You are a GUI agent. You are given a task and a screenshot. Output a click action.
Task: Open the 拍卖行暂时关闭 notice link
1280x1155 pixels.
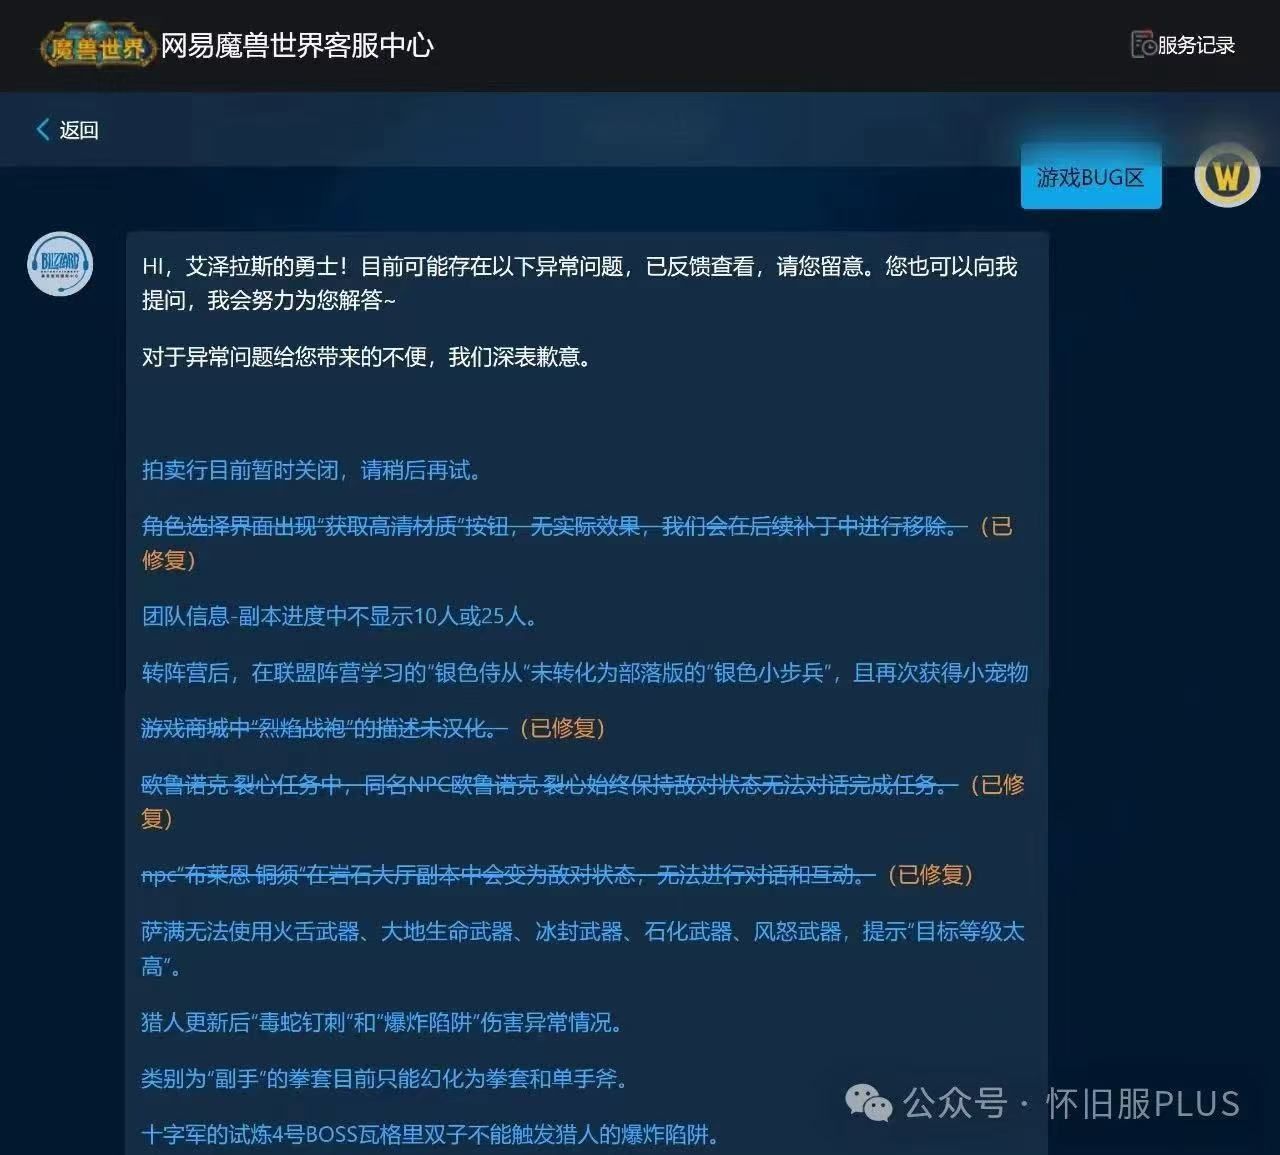(x=310, y=470)
